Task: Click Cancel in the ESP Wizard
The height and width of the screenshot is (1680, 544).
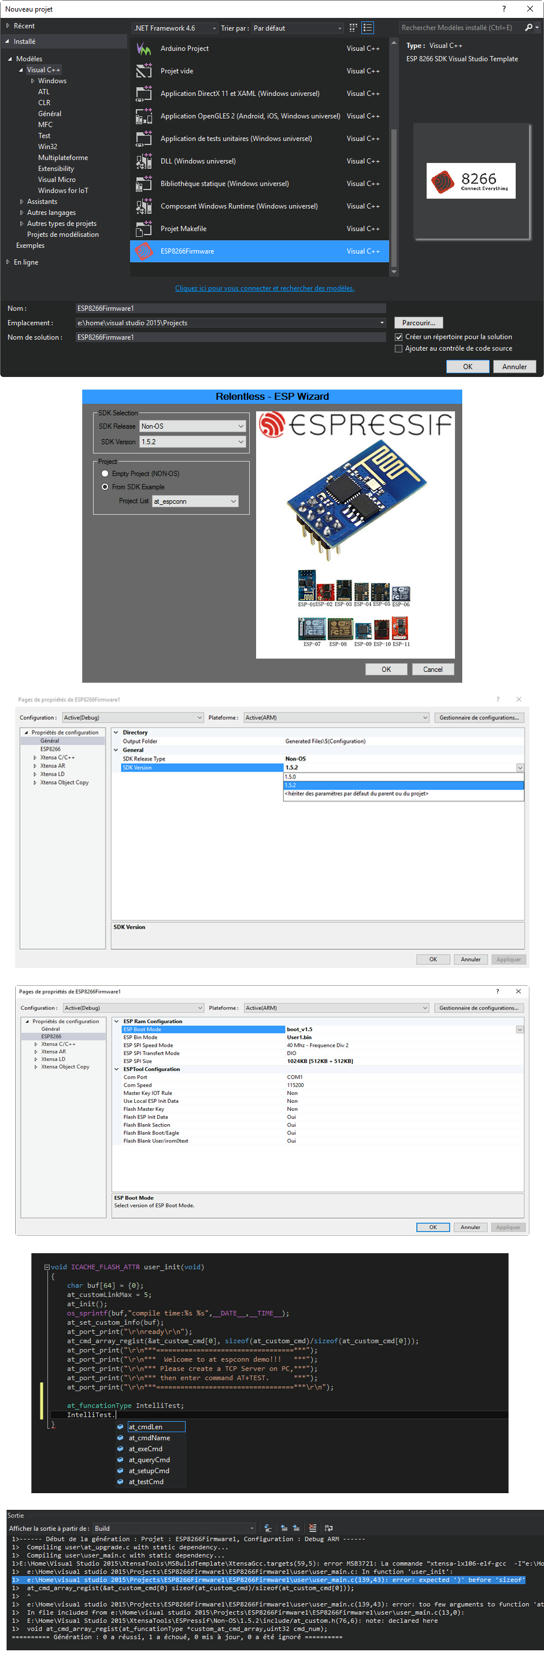Action: 432,669
